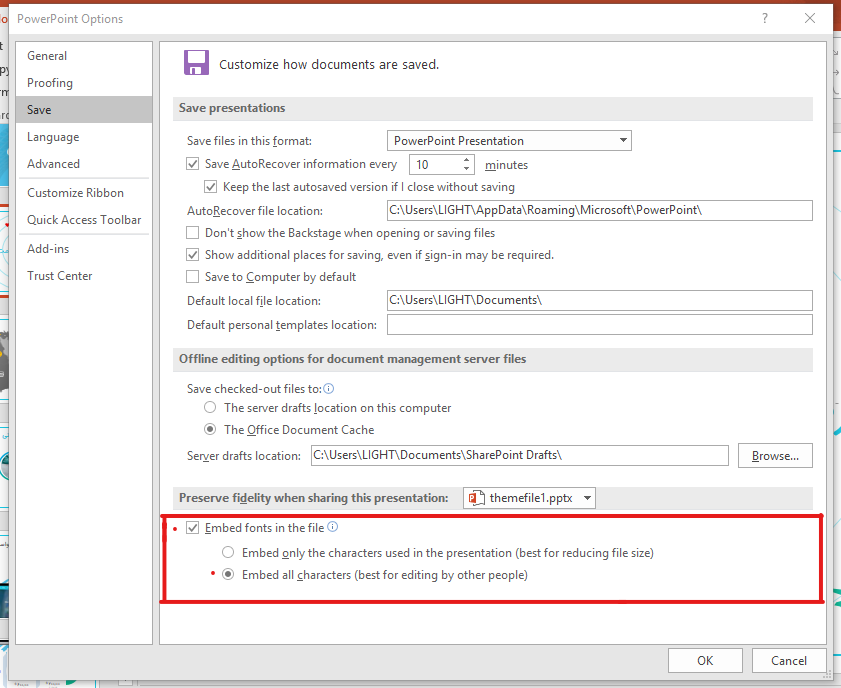Select Embed all characters radio option
This screenshot has width=841, height=688.
tap(228, 574)
